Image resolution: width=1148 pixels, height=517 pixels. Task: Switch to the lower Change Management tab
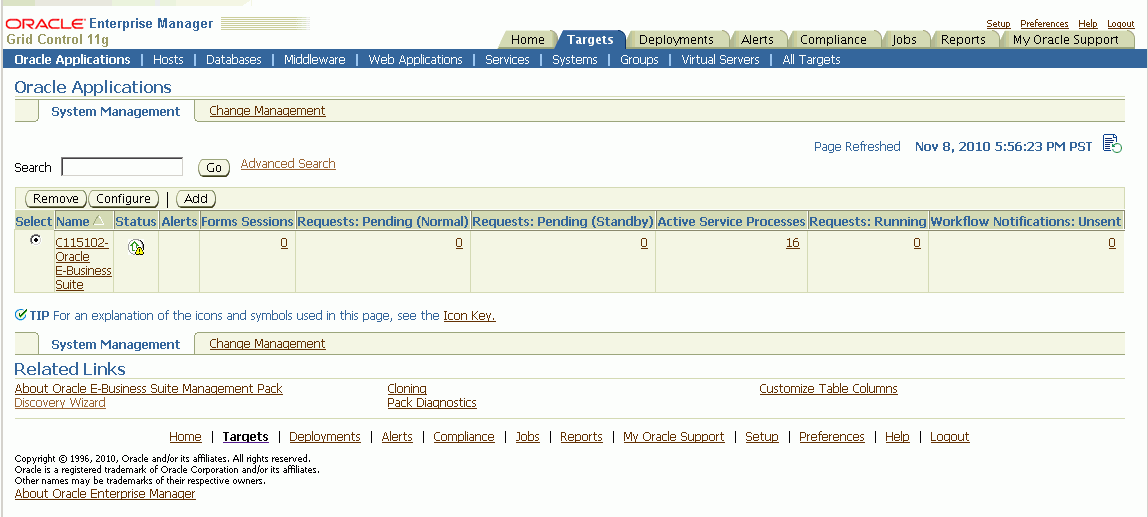tap(267, 343)
